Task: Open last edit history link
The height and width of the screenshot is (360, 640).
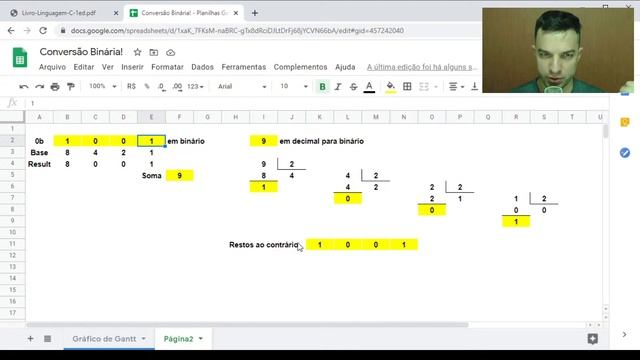Action: pos(422,67)
